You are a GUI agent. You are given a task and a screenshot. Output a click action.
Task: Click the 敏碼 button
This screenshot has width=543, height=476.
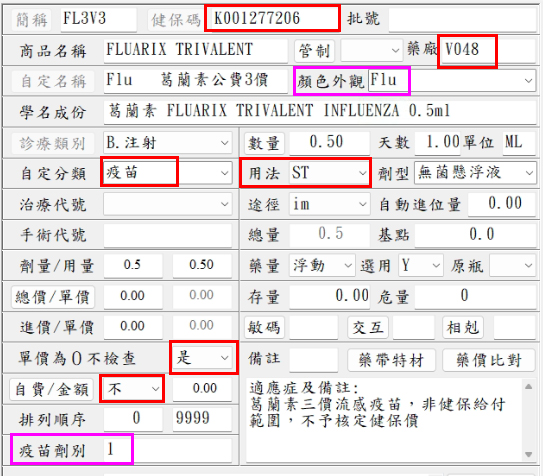point(264,327)
